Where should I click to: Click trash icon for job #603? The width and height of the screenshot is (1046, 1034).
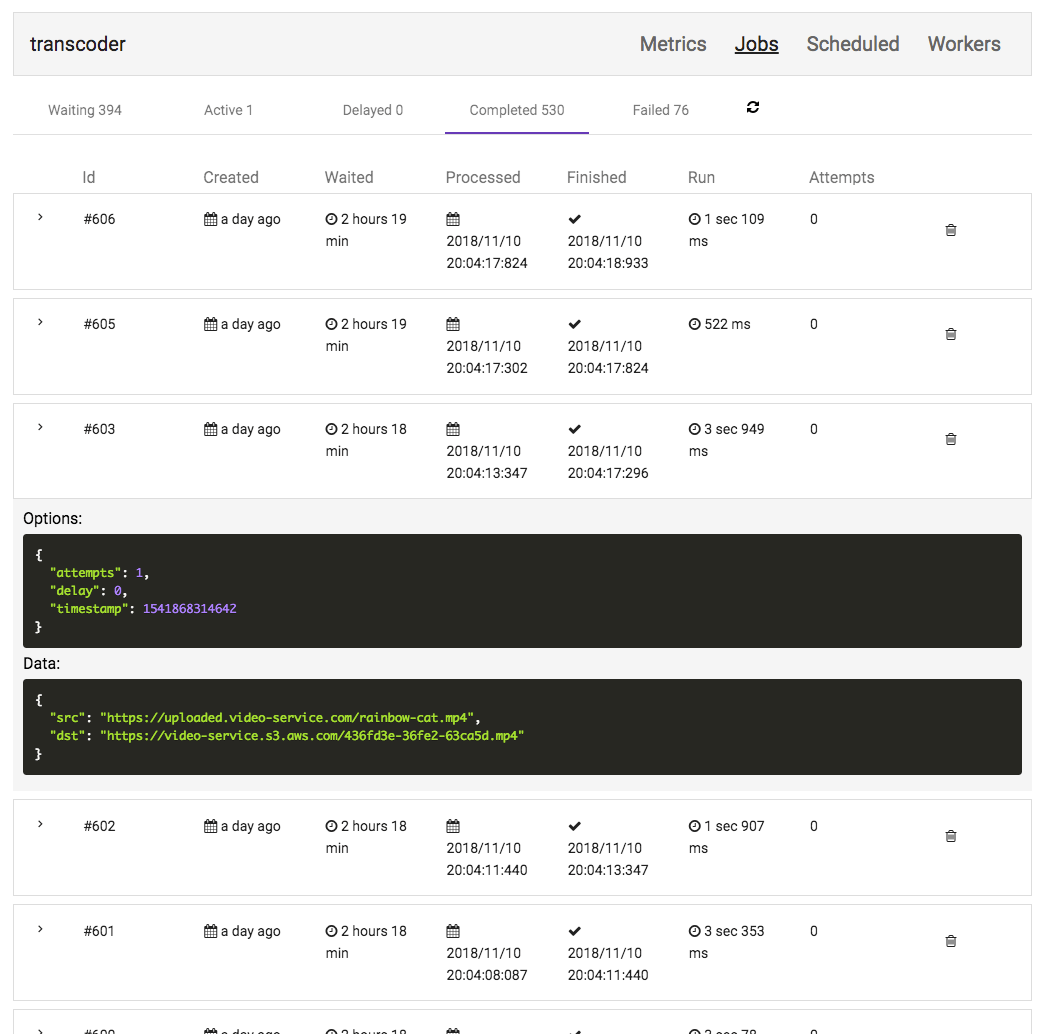[951, 439]
